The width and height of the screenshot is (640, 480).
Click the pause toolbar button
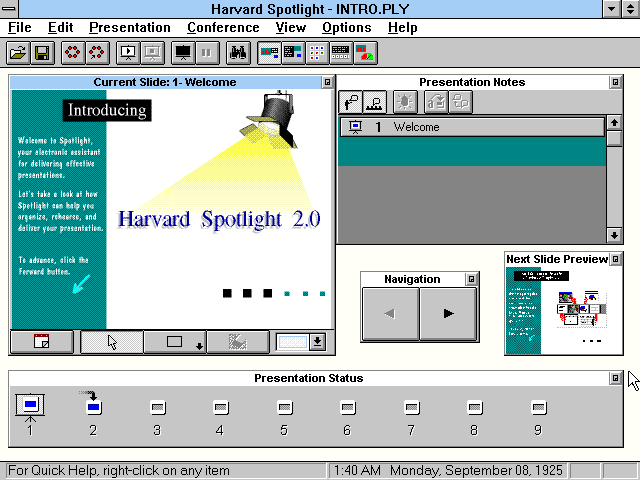click(x=207, y=53)
